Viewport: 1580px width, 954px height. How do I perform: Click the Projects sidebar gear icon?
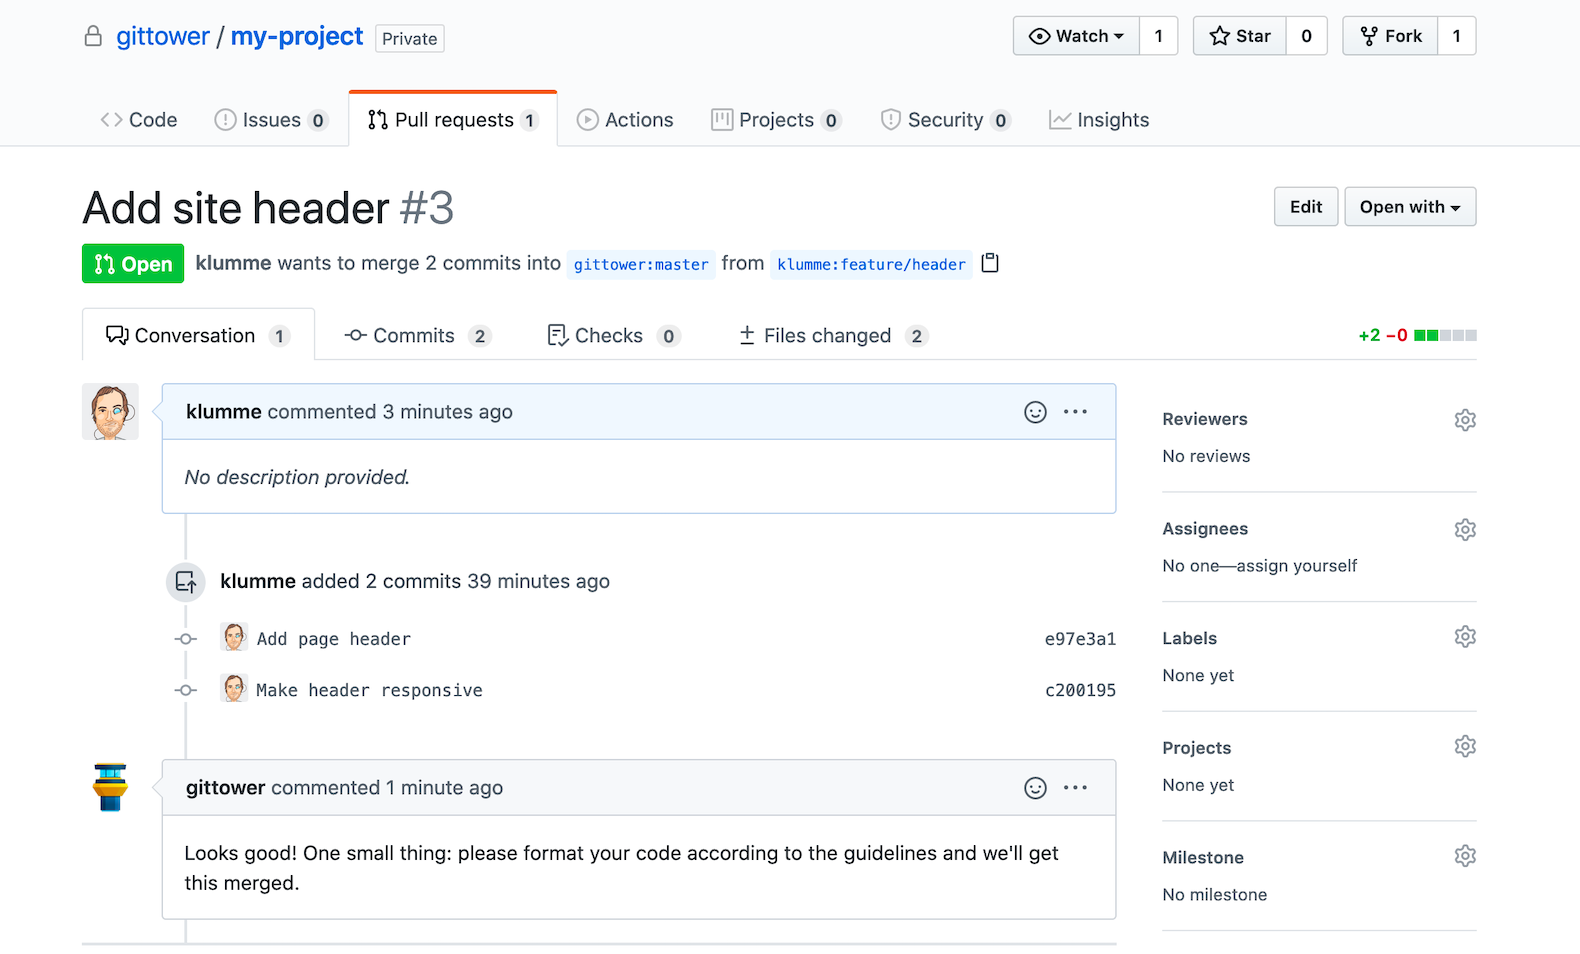(1465, 746)
